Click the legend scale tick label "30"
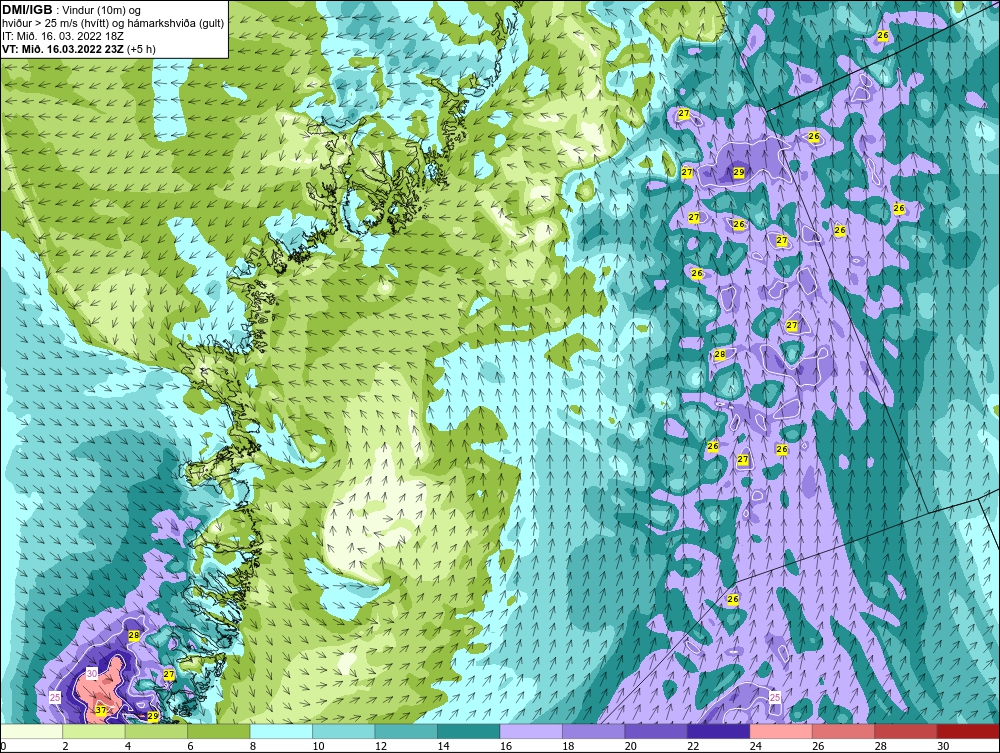The height and width of the screenshot is (753, 1000). coord(943,746)
